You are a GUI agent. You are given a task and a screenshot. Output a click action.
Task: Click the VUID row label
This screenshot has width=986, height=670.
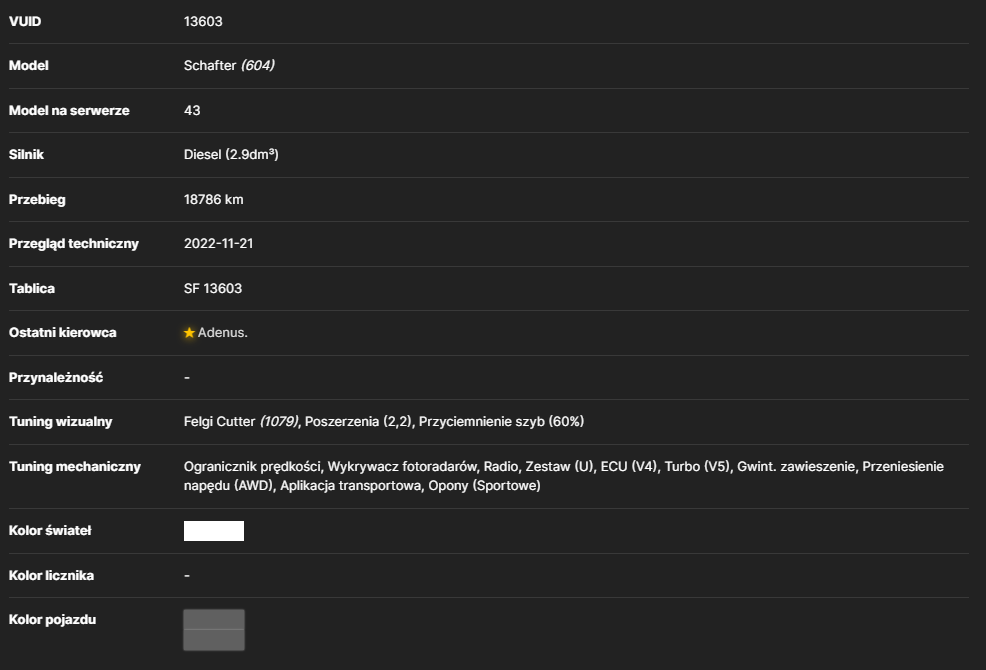point(25,21)
